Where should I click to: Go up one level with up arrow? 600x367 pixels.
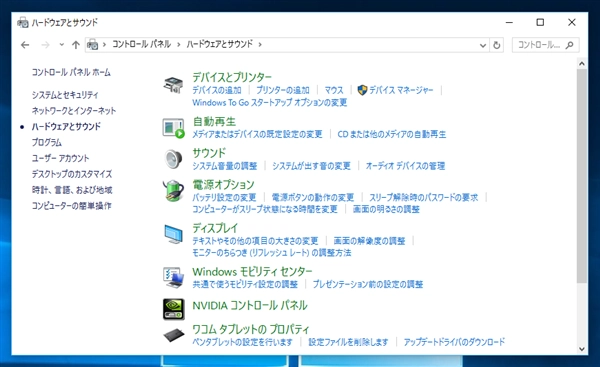[76, 45]
